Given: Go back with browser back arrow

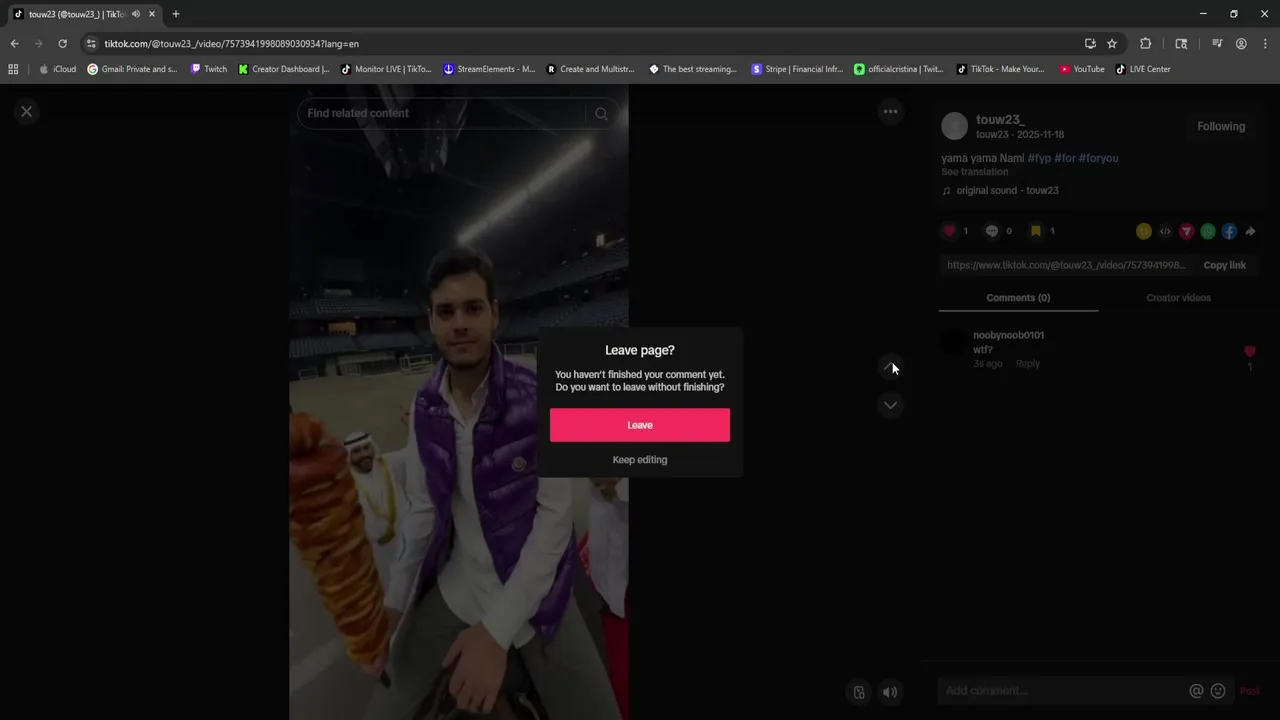Looking at the screenshot, I should pos(14,44).
